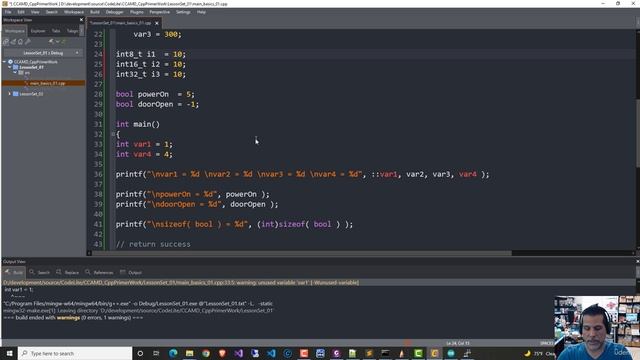Open the Perspective menu
This screenshot has width=640, height=360.
pos(160,12)
